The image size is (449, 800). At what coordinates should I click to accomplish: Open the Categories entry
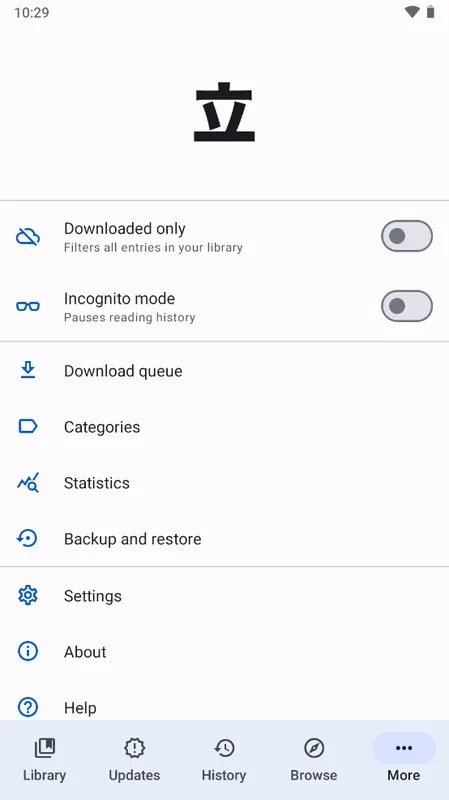(x=224, y=427)
